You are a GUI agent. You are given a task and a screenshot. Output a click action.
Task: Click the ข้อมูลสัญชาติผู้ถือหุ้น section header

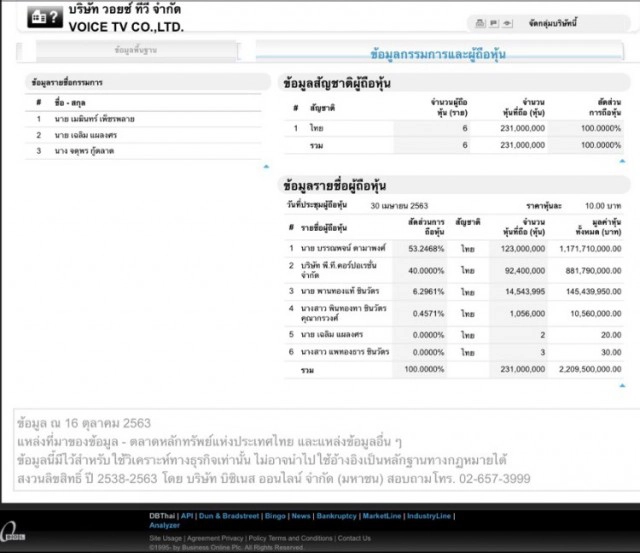pos(454,83)
